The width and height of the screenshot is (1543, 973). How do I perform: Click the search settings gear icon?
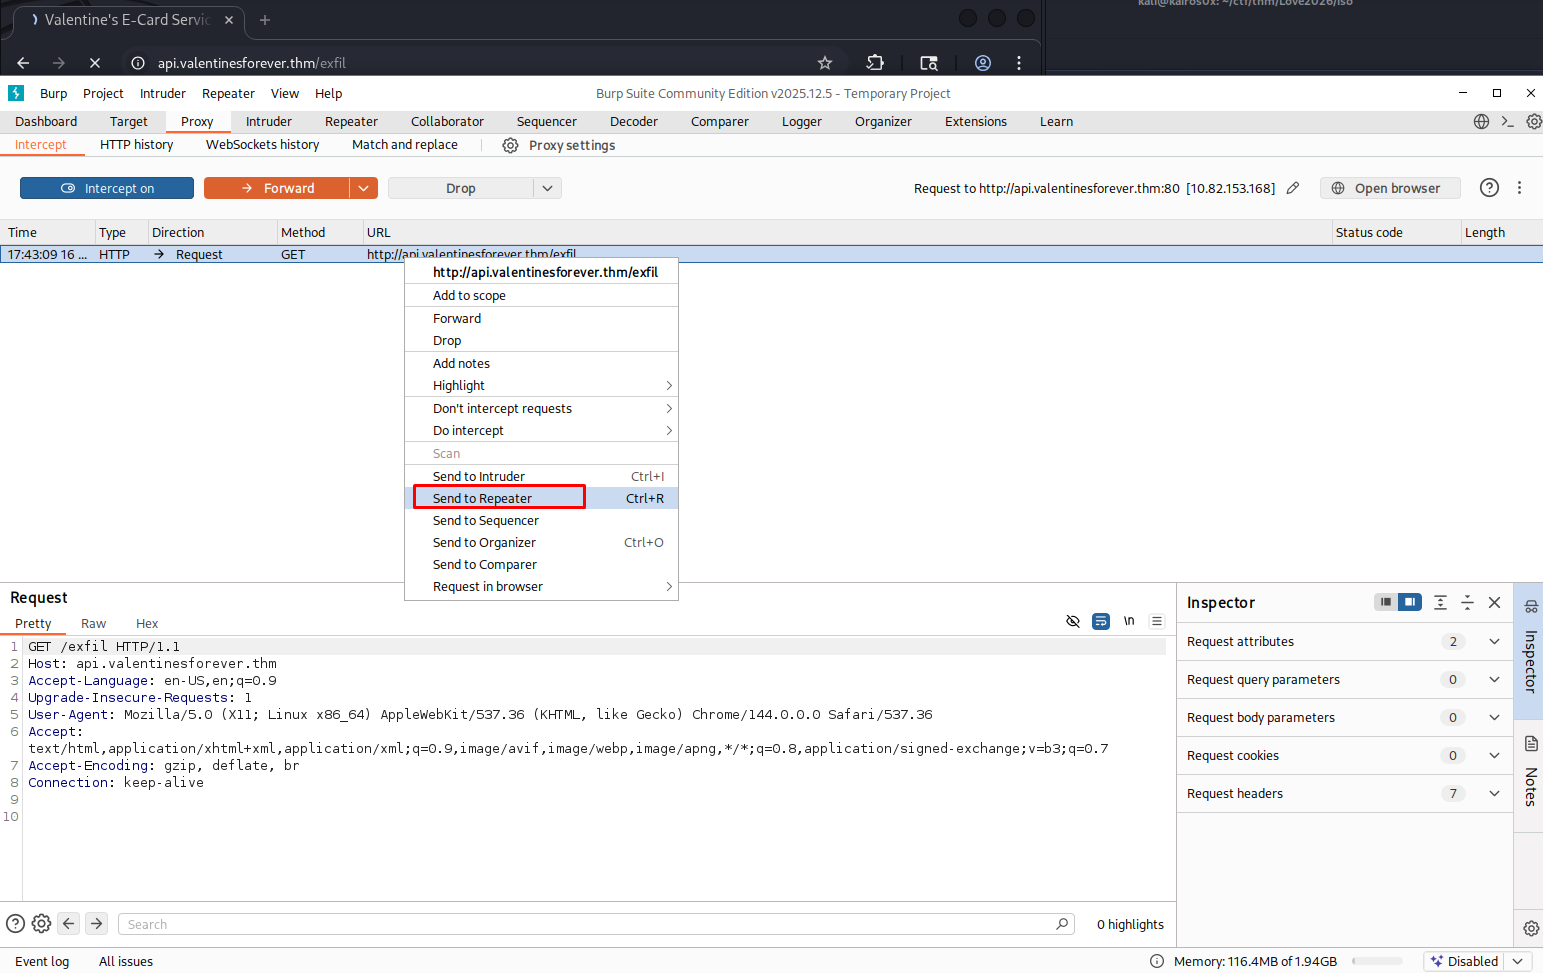point(41,924)
